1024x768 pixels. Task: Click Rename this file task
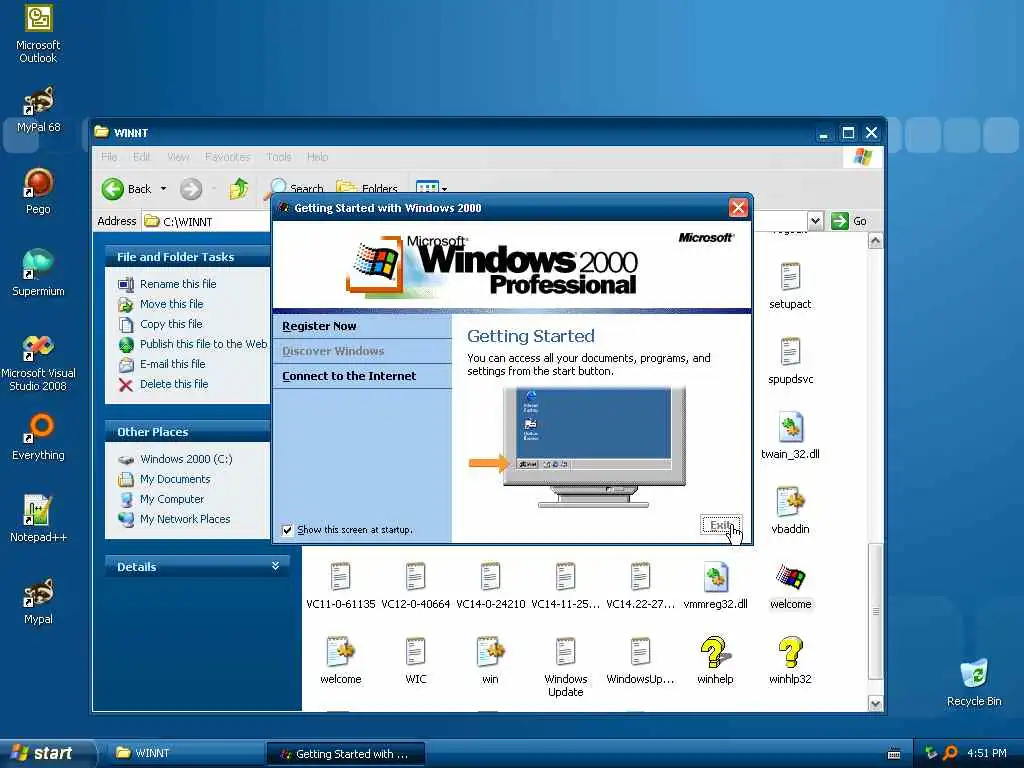coord(178,284)
